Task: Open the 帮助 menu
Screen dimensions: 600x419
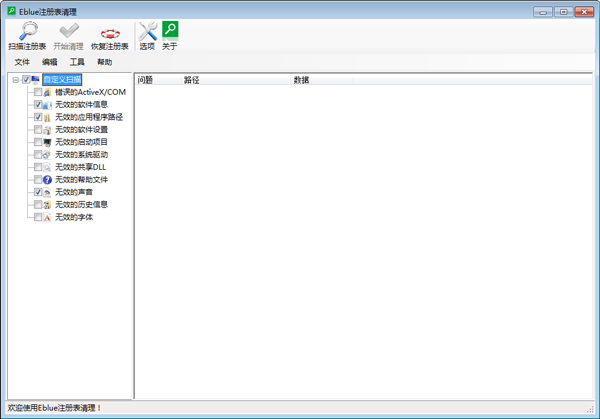Action: click(x=104, y=62)
